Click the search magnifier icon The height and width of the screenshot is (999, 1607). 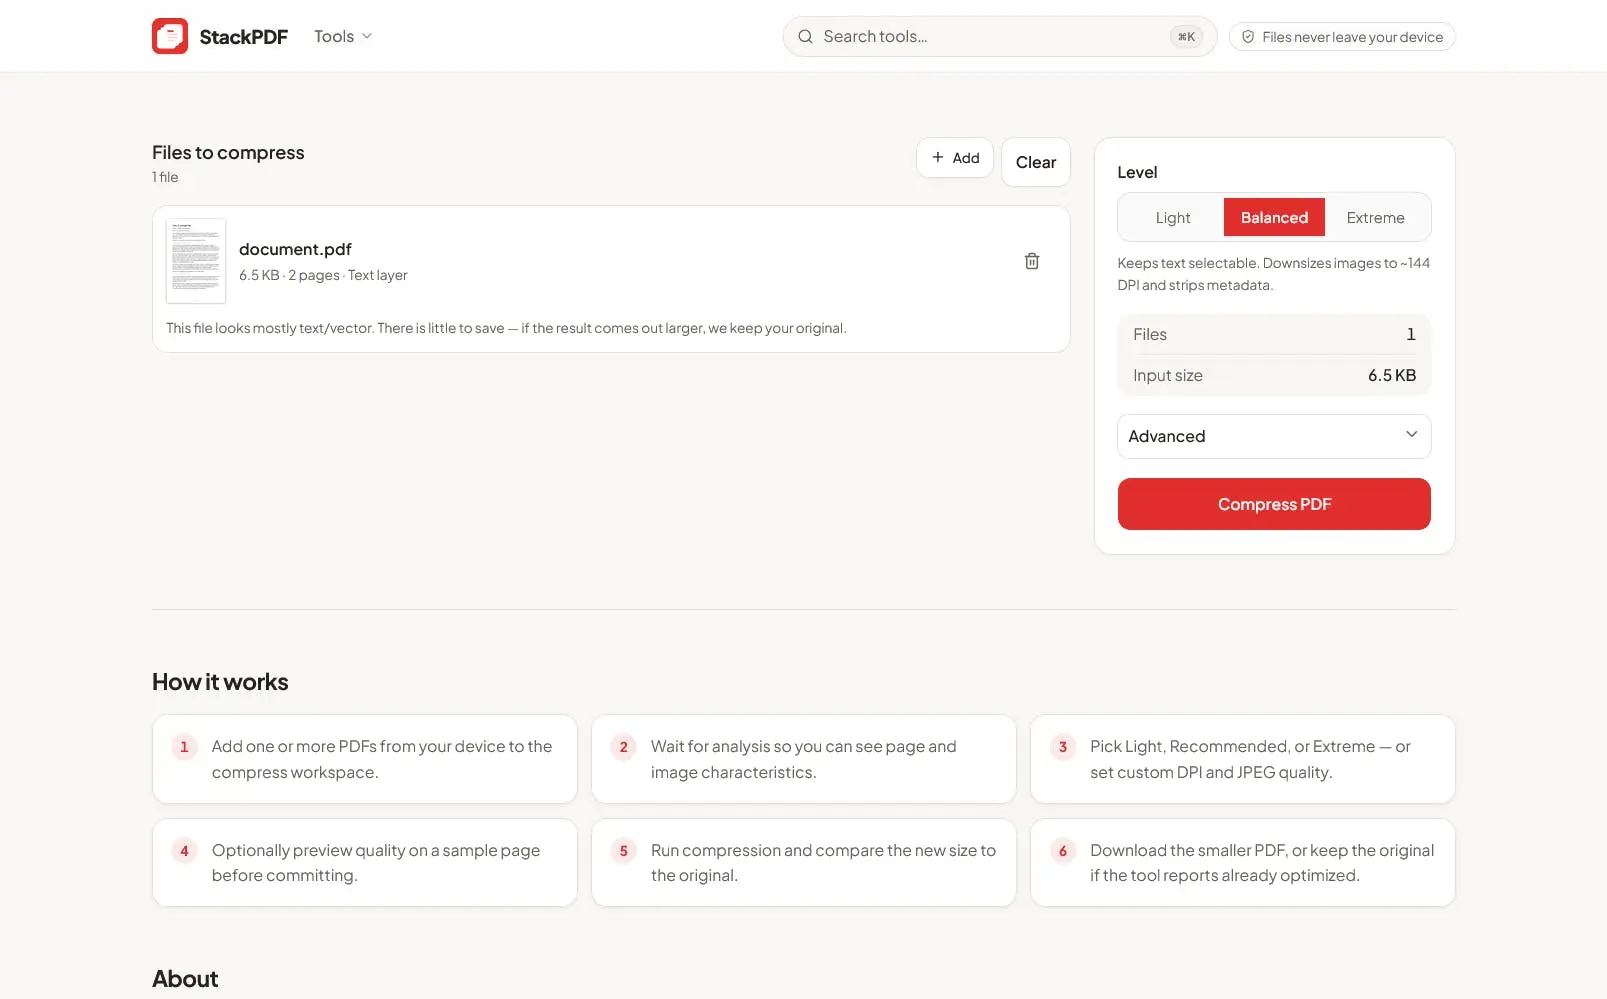pos(805,37)
